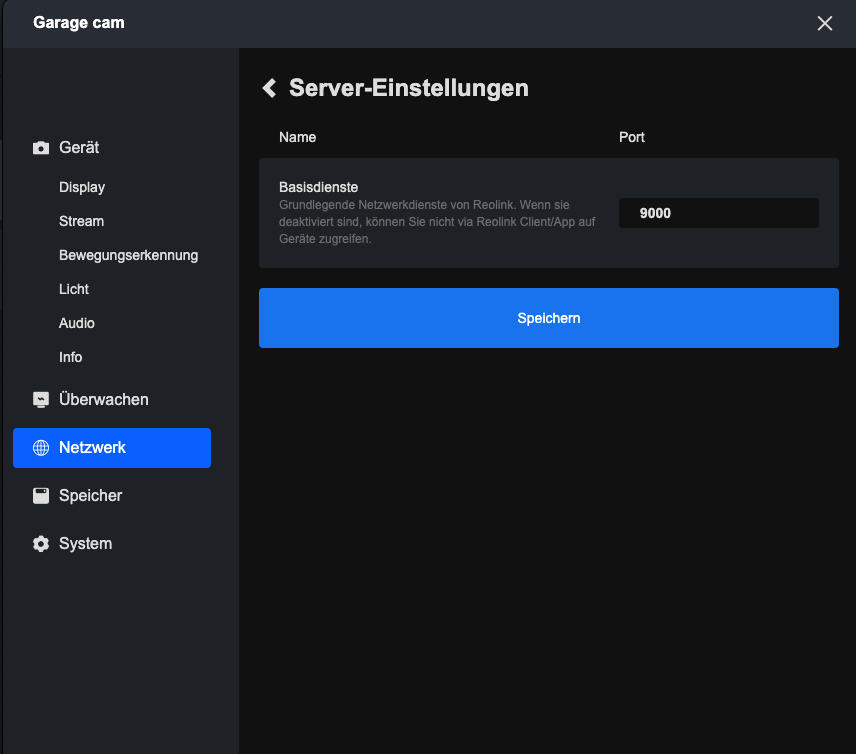
Task: Close the Garage cam settings window
Action: tap(824, 23)
